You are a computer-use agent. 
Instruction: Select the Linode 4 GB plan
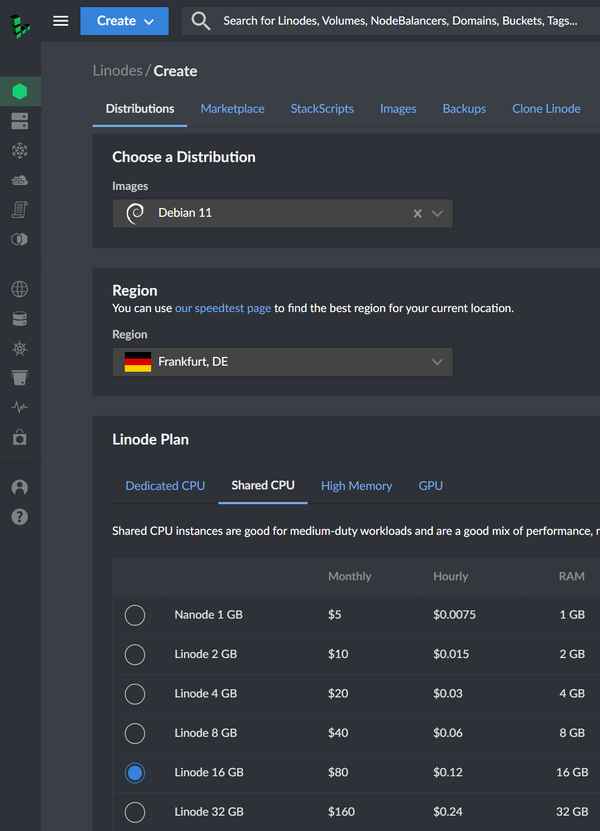pos(135,694)
